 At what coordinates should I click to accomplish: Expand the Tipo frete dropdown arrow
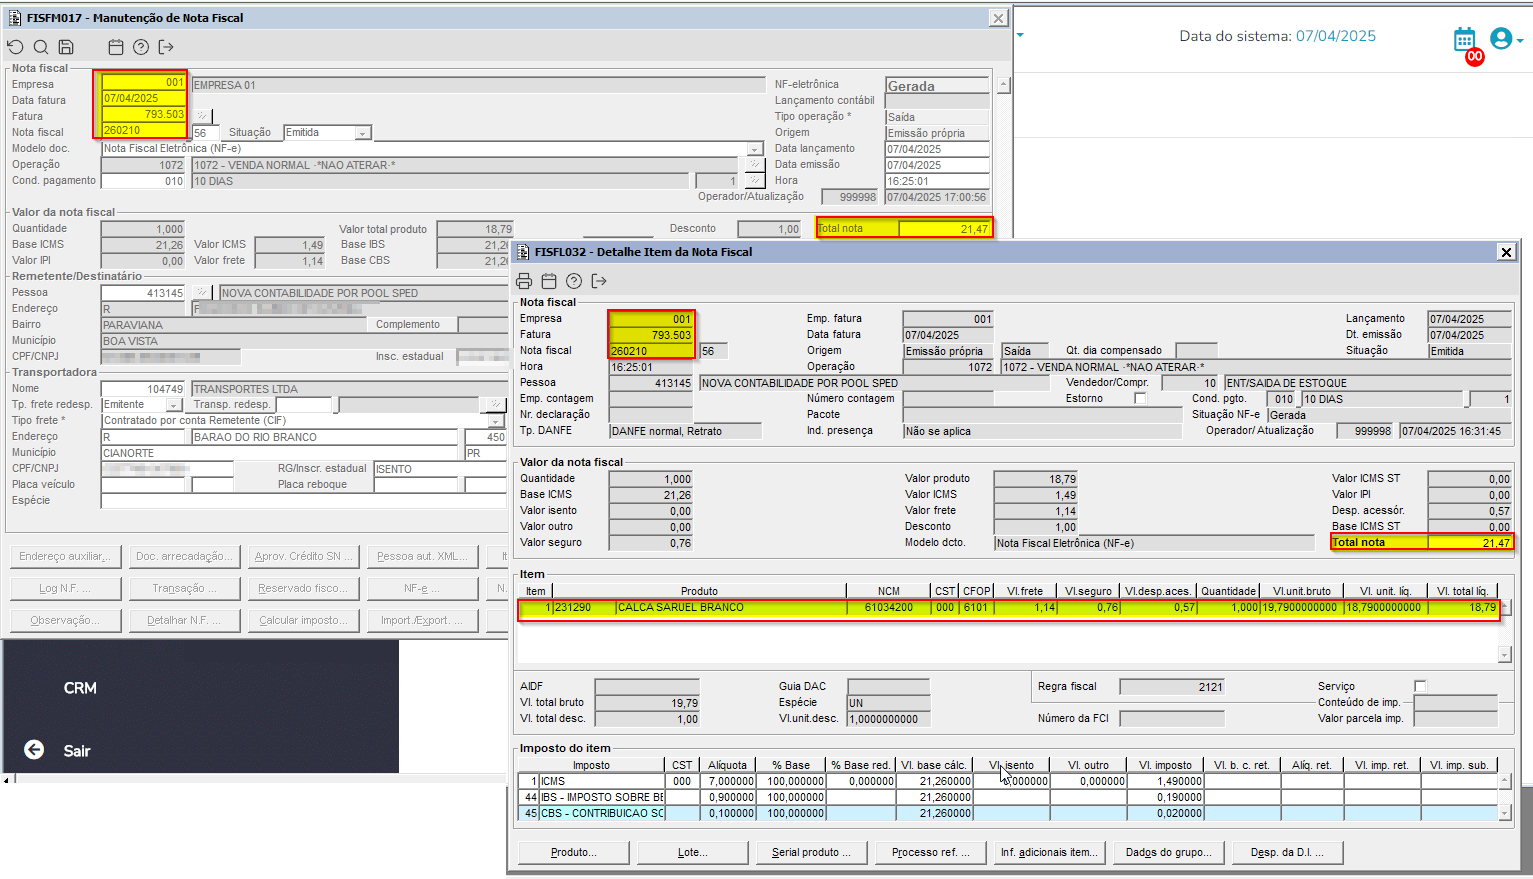[495, 421]
